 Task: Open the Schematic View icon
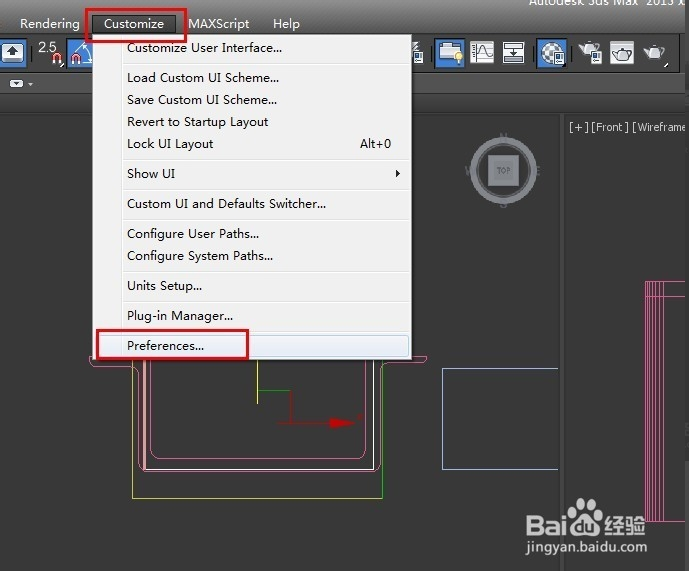tap(513, 53)
